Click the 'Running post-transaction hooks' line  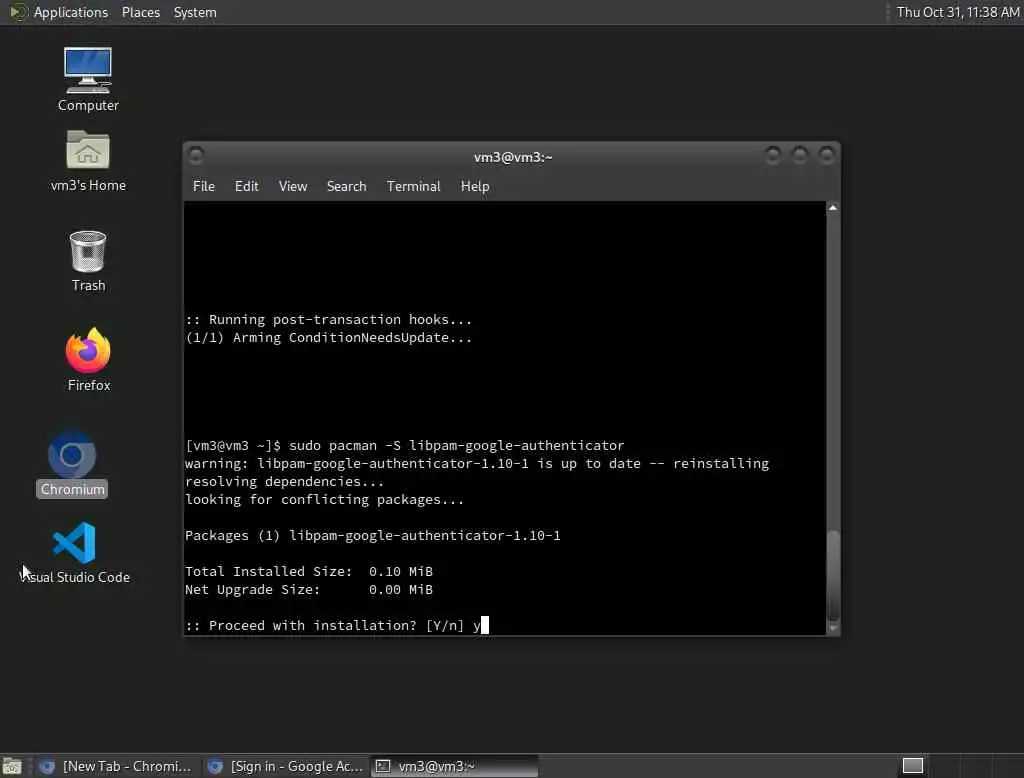click(x=328, y=319)
